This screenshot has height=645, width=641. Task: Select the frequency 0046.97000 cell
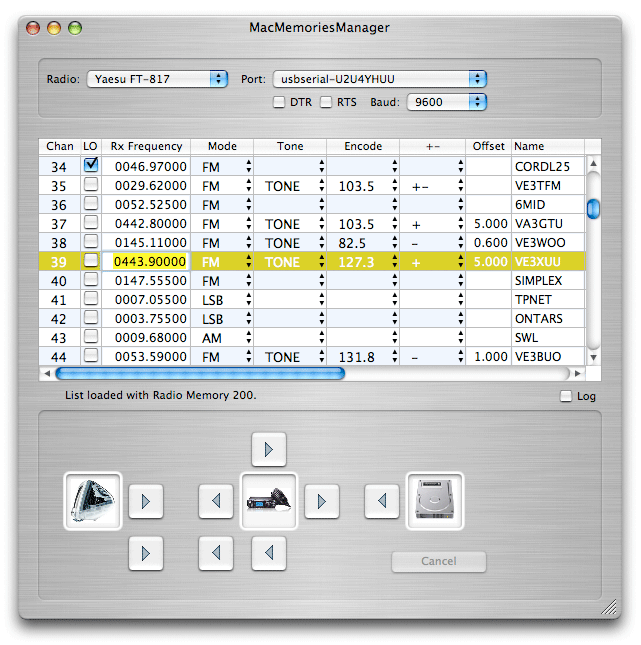pos(146,167)
